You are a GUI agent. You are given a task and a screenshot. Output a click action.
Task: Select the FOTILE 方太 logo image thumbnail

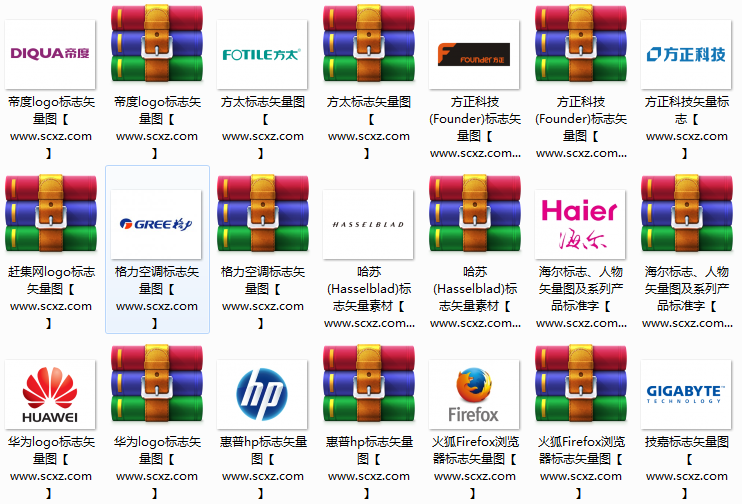click(x=263, y=54)
